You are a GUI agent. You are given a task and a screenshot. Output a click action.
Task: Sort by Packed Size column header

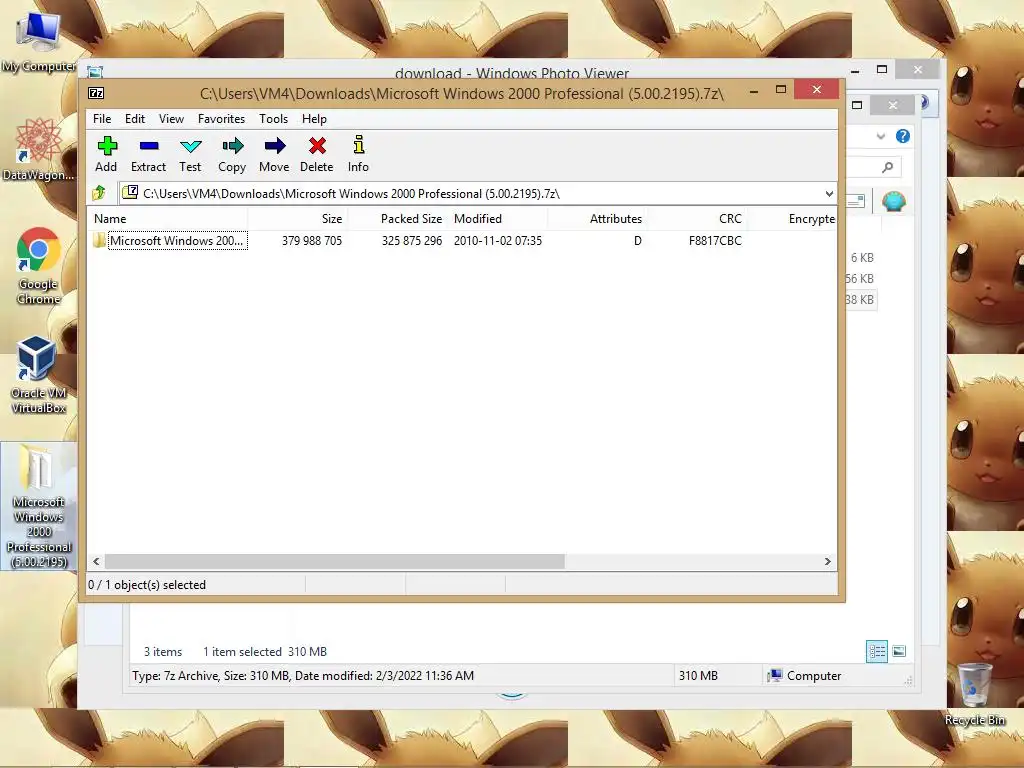[x=398, y=219]
